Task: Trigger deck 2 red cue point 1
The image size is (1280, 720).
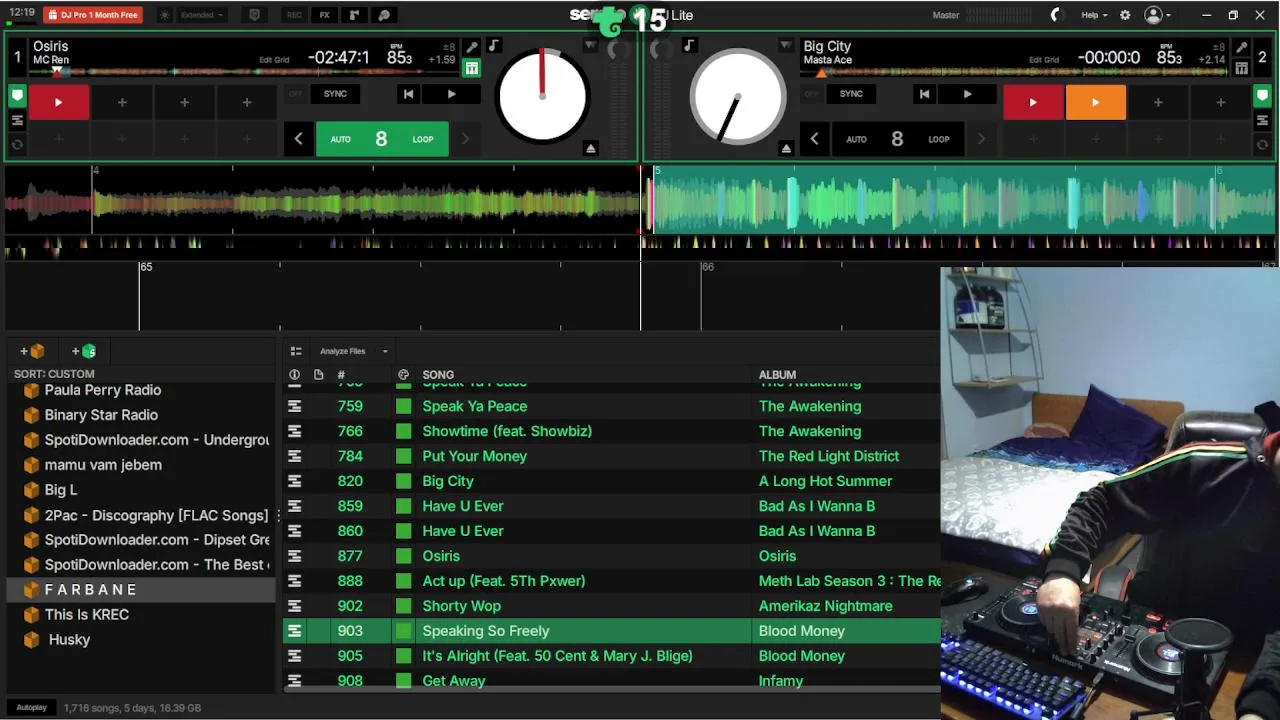Action: pos(1033,102)
